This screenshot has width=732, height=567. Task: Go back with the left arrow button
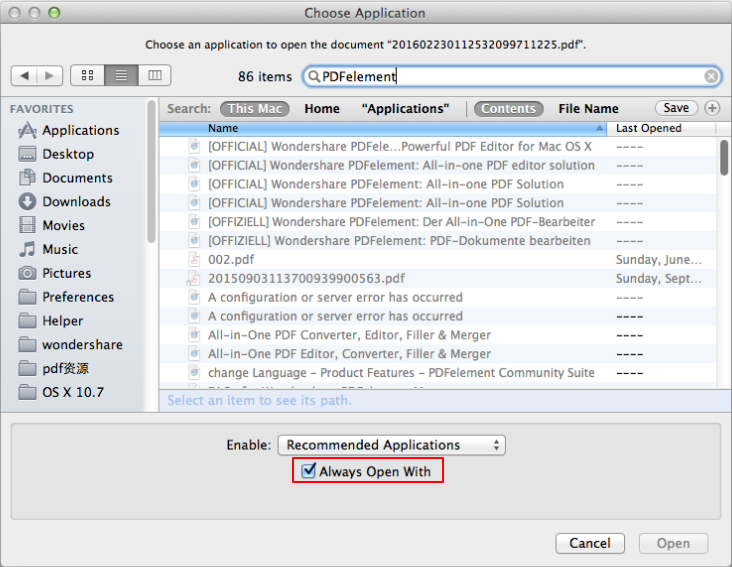pos(24,76)
